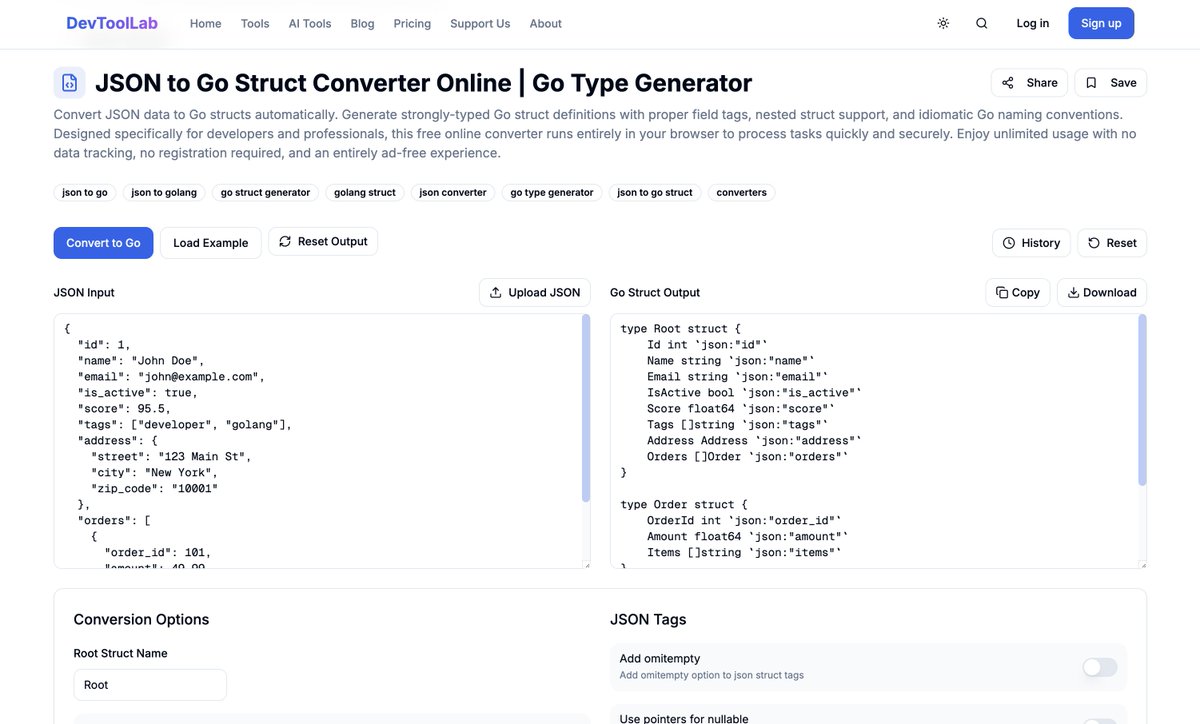This screenshot has width=1200, height=724.
Task: Go to the Blog page
Action: coord(362,23)
